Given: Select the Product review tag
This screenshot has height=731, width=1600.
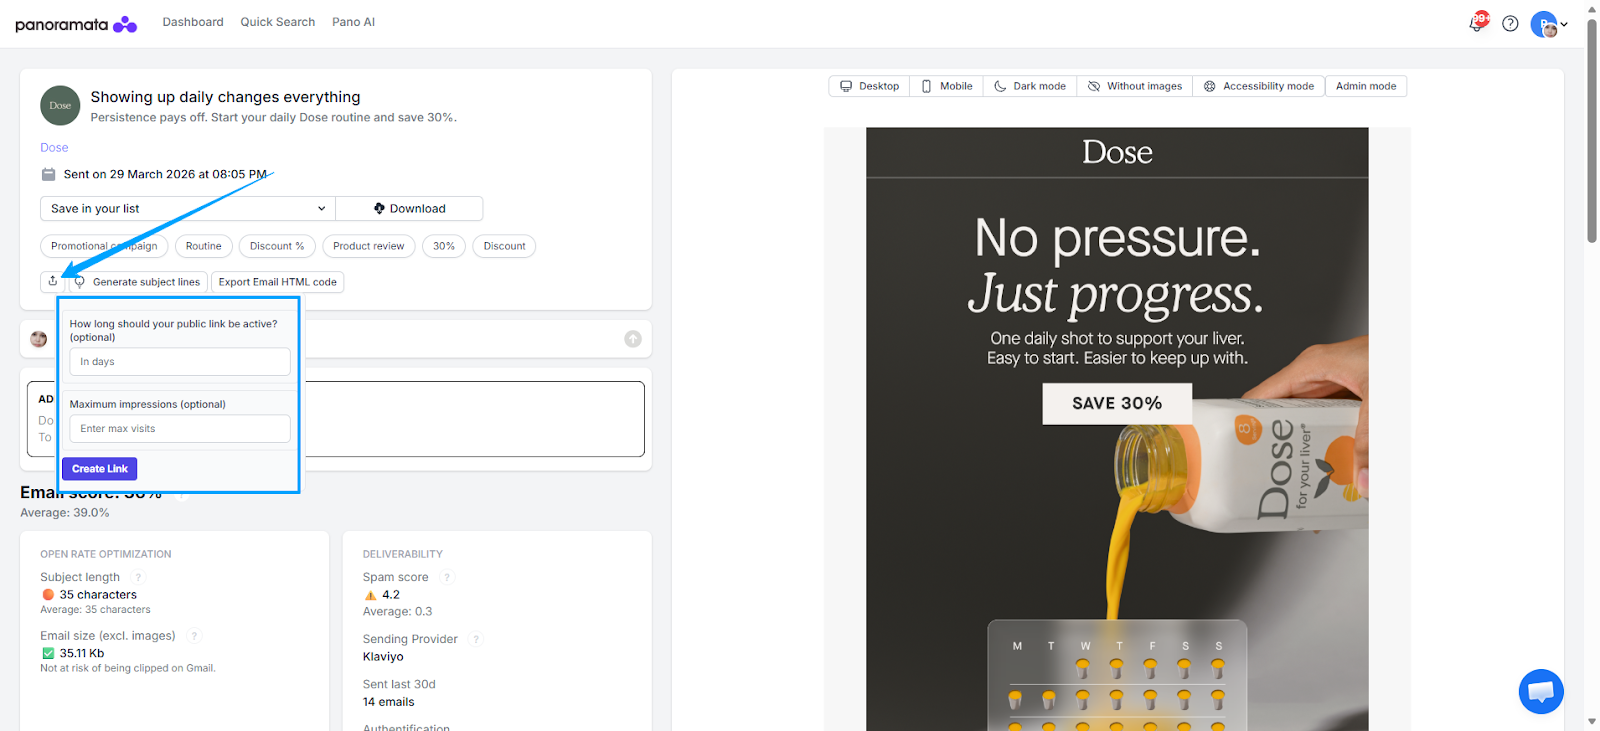Looking at the screenshot, I should click(368, 246).
